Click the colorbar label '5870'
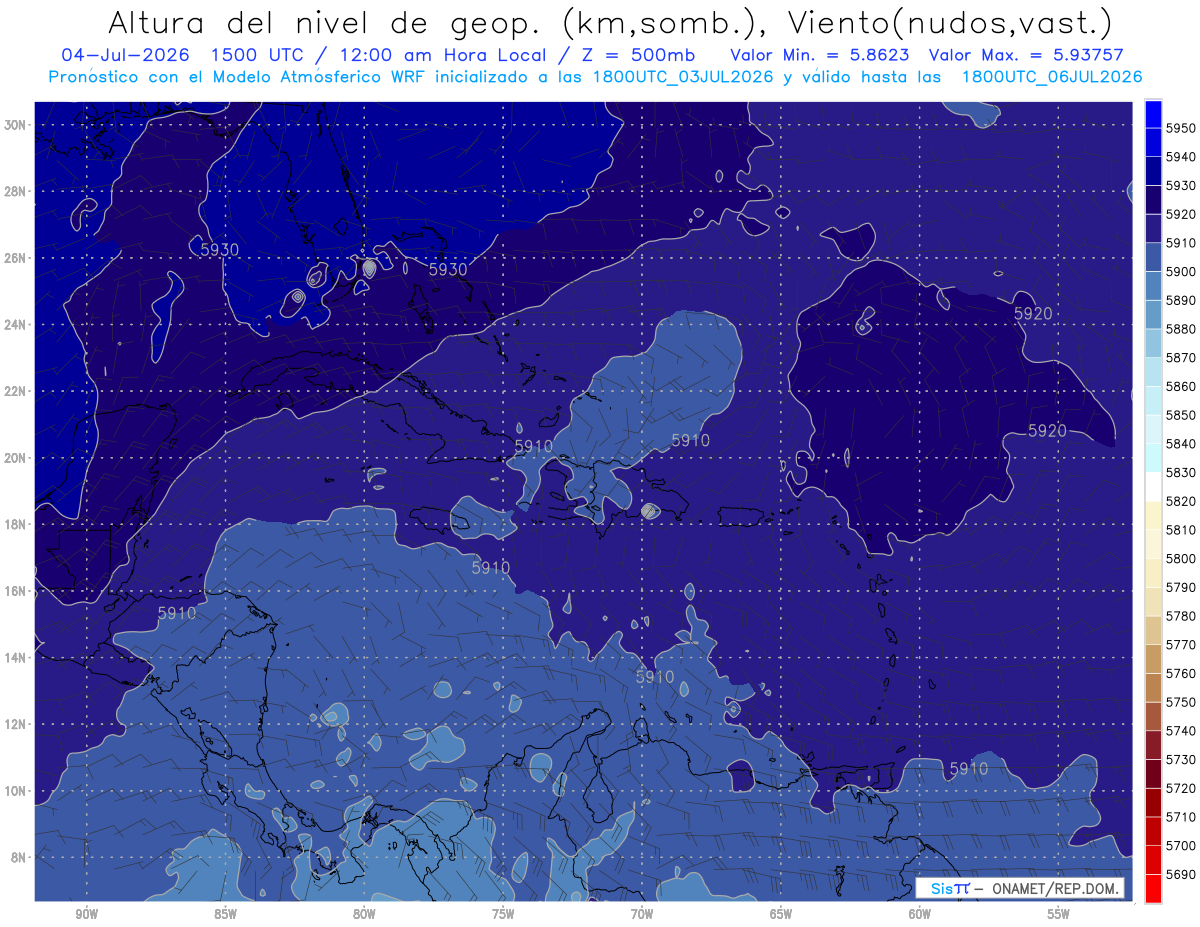This screenshot has height=927, width=1200. [1181, 358]
